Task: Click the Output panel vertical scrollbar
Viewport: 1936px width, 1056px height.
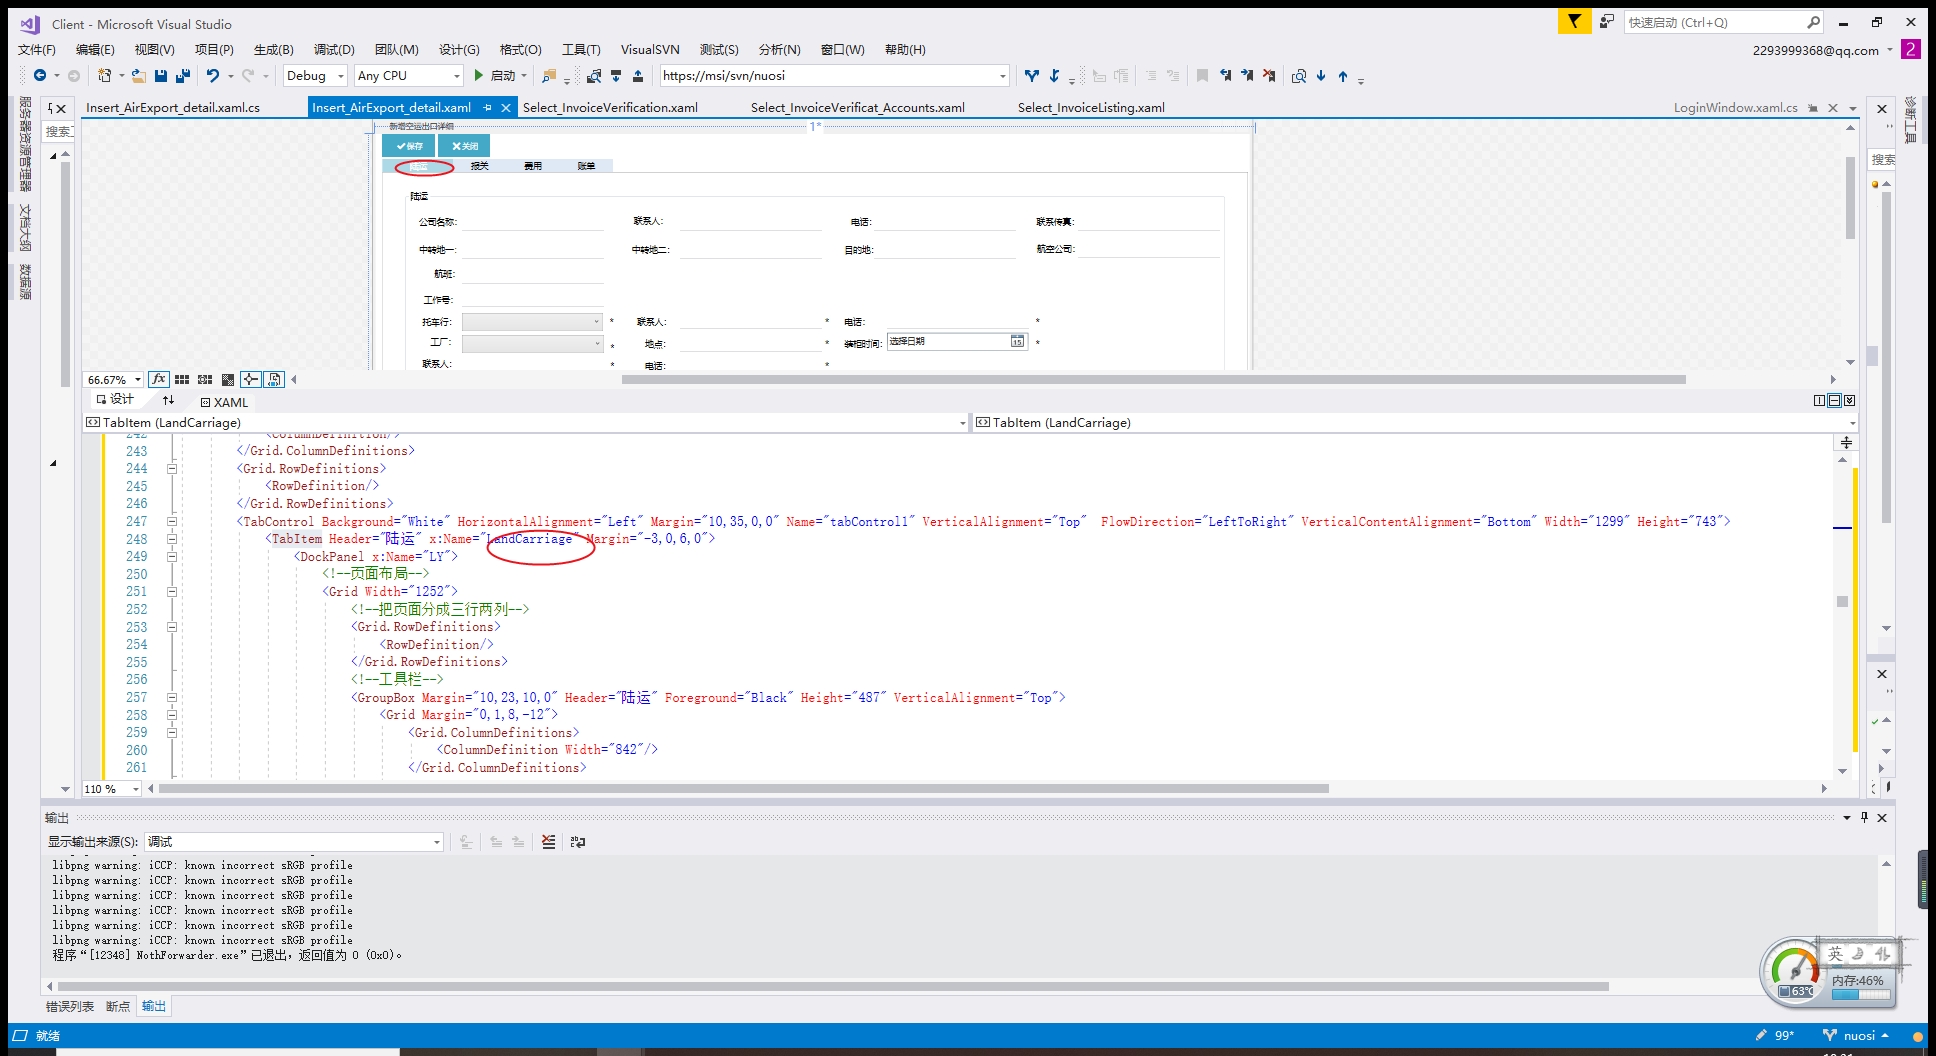Action: tap(1886, 917)
